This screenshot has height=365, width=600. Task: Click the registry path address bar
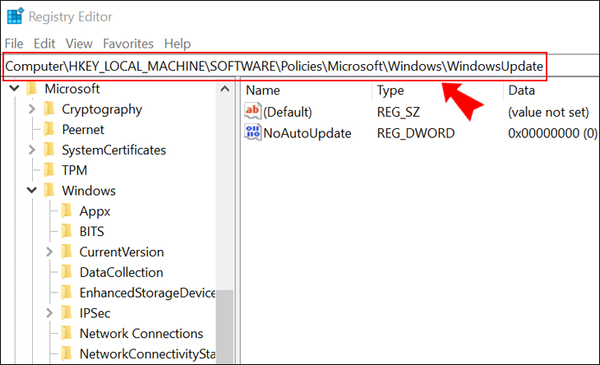tap(275, 66)
